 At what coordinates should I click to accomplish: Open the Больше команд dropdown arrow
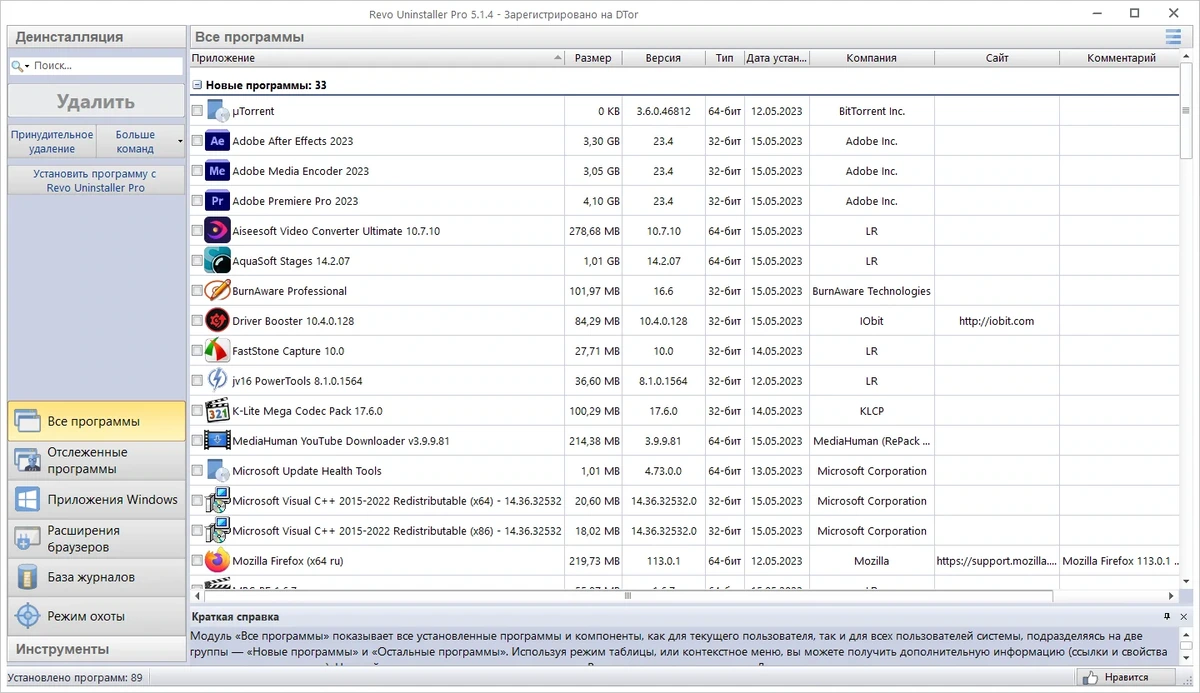pyautogui.click(x=180, y=142)
